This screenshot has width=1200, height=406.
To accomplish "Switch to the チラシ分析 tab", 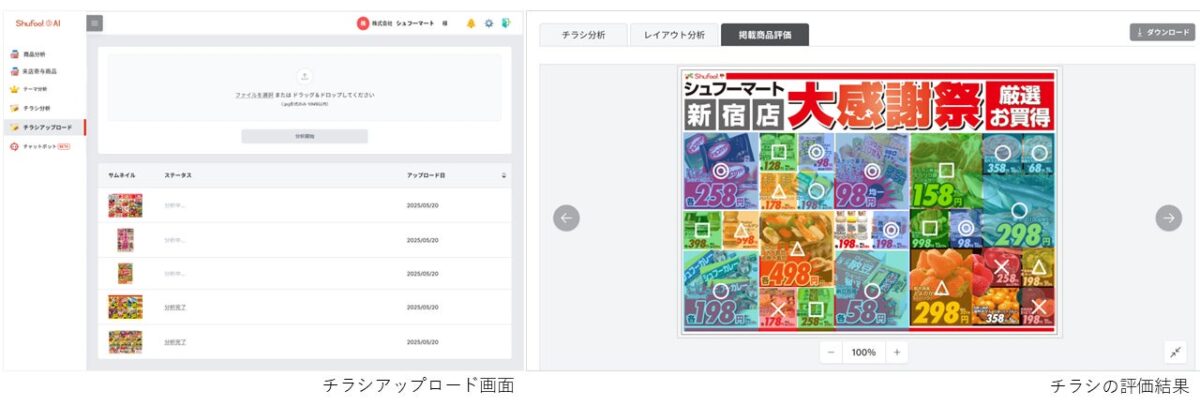I will point(583,34).
